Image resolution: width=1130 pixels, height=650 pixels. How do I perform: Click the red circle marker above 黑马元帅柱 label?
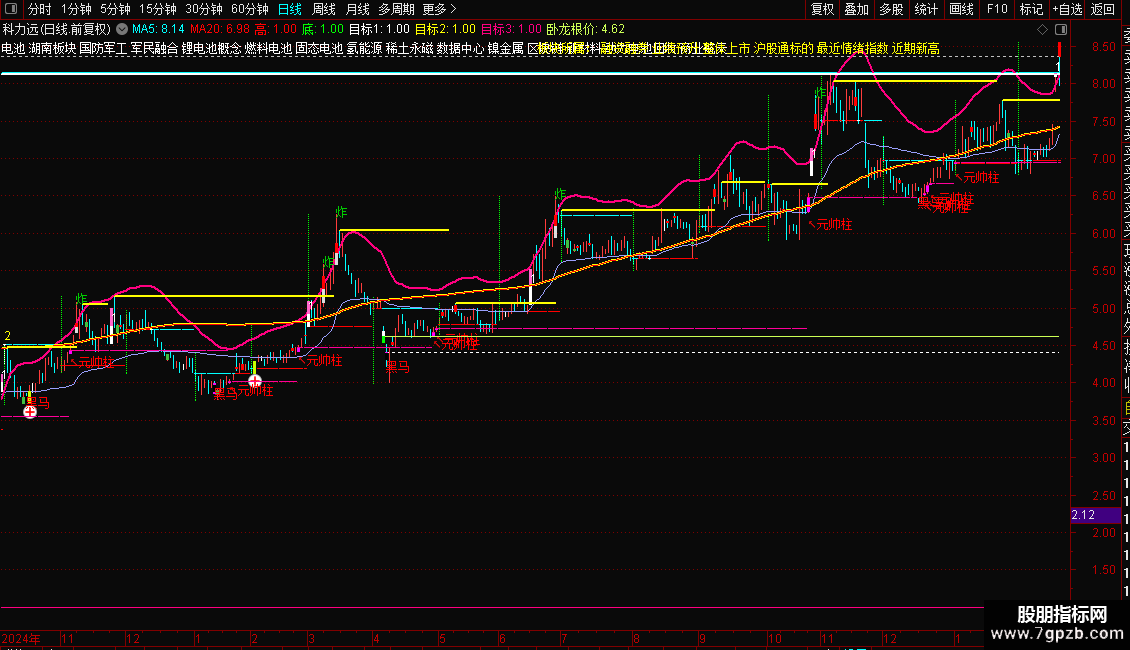pyautogui.click(x=254, y=381)
